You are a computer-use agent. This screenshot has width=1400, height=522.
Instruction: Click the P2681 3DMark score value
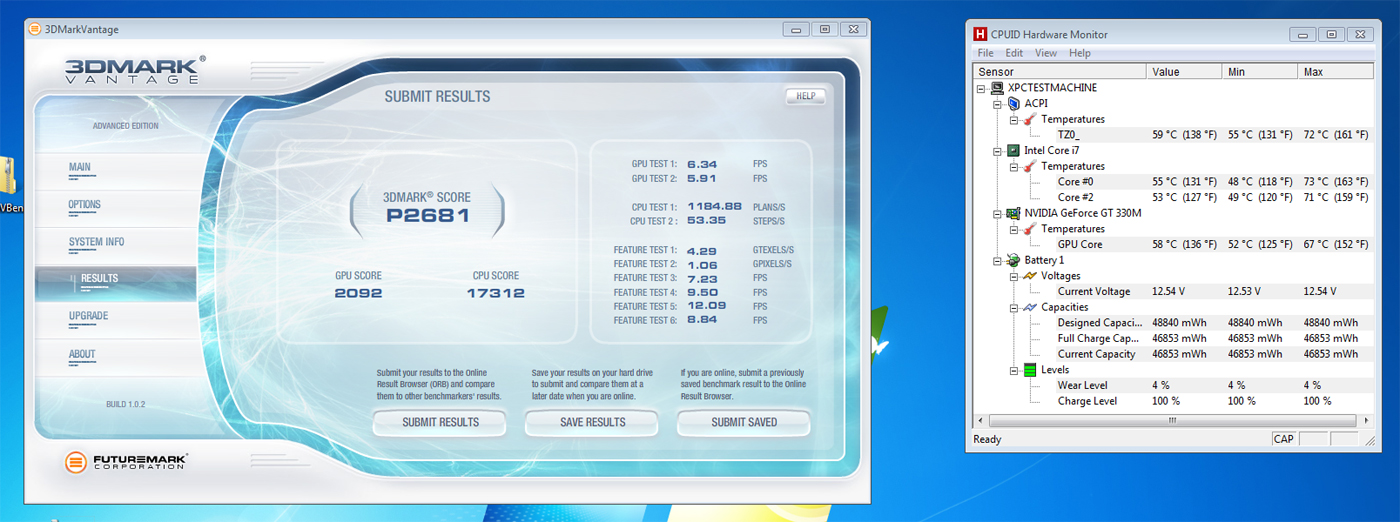(427, 215)
